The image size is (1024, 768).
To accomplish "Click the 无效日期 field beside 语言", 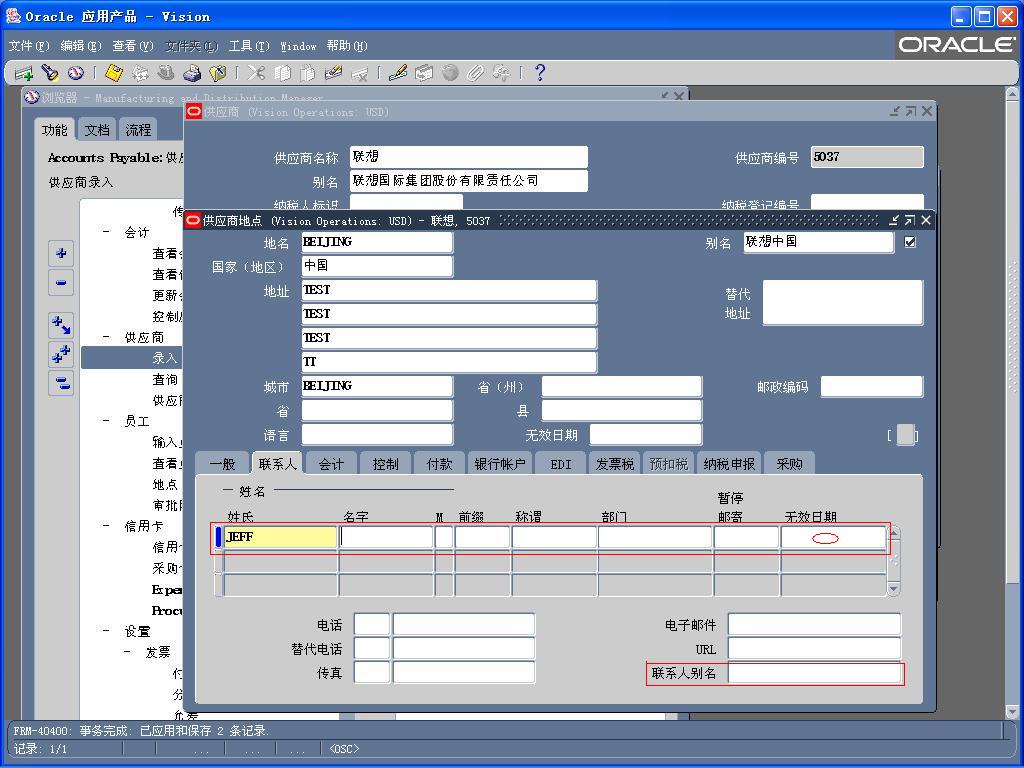I will coord(646,435).
